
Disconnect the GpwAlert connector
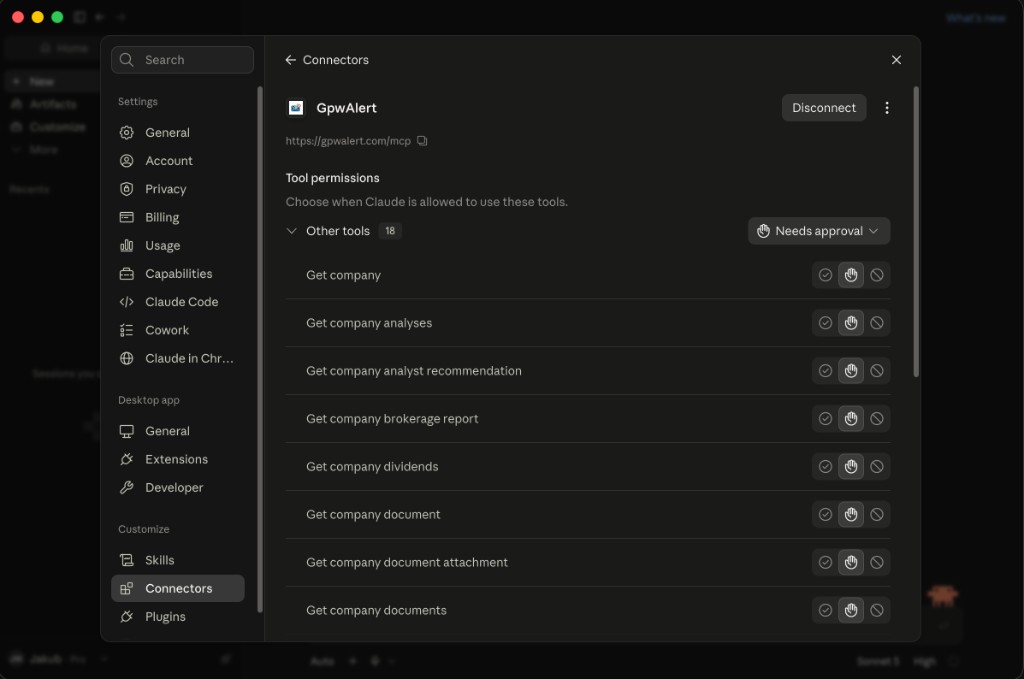tap(824, 108)
